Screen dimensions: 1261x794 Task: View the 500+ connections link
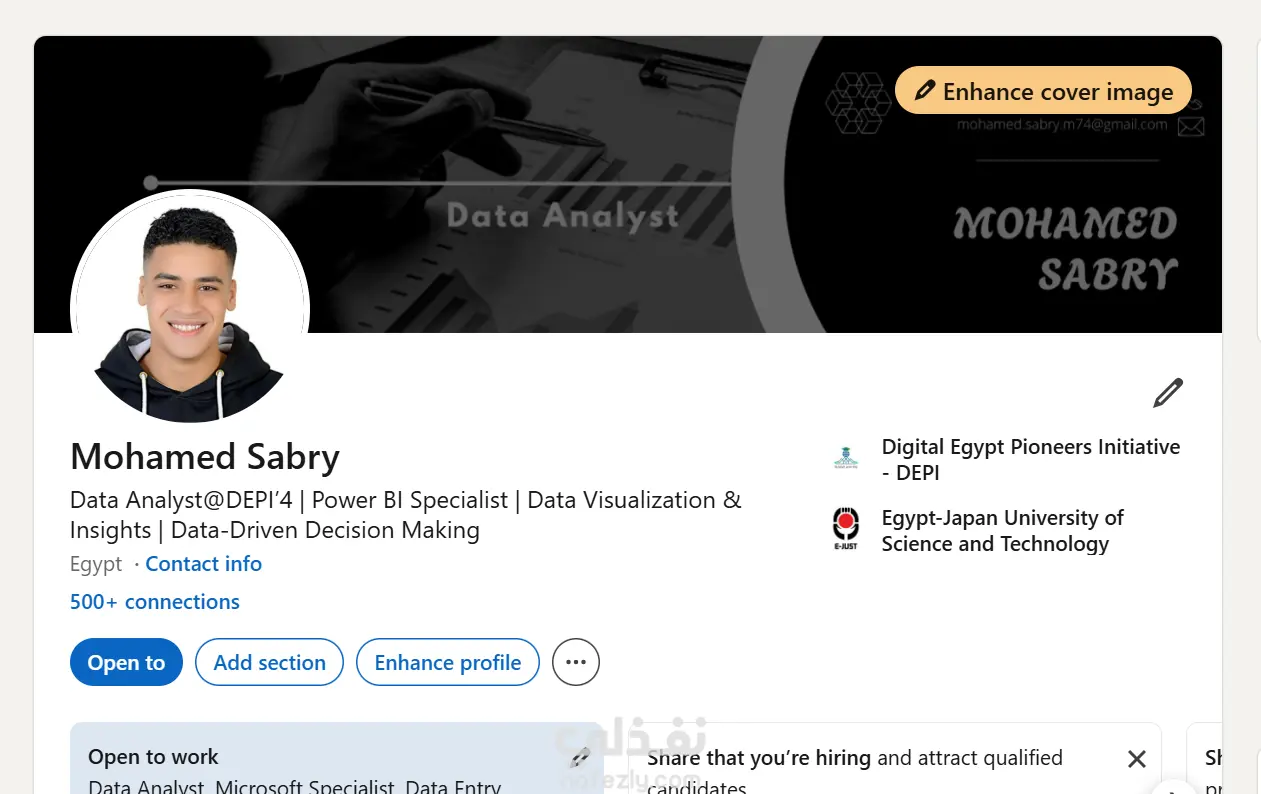click(x=155, y=602)
